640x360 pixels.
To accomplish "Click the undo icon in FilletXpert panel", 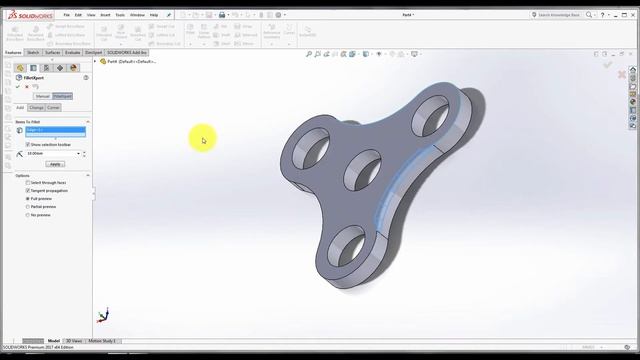I will point(36,87).
